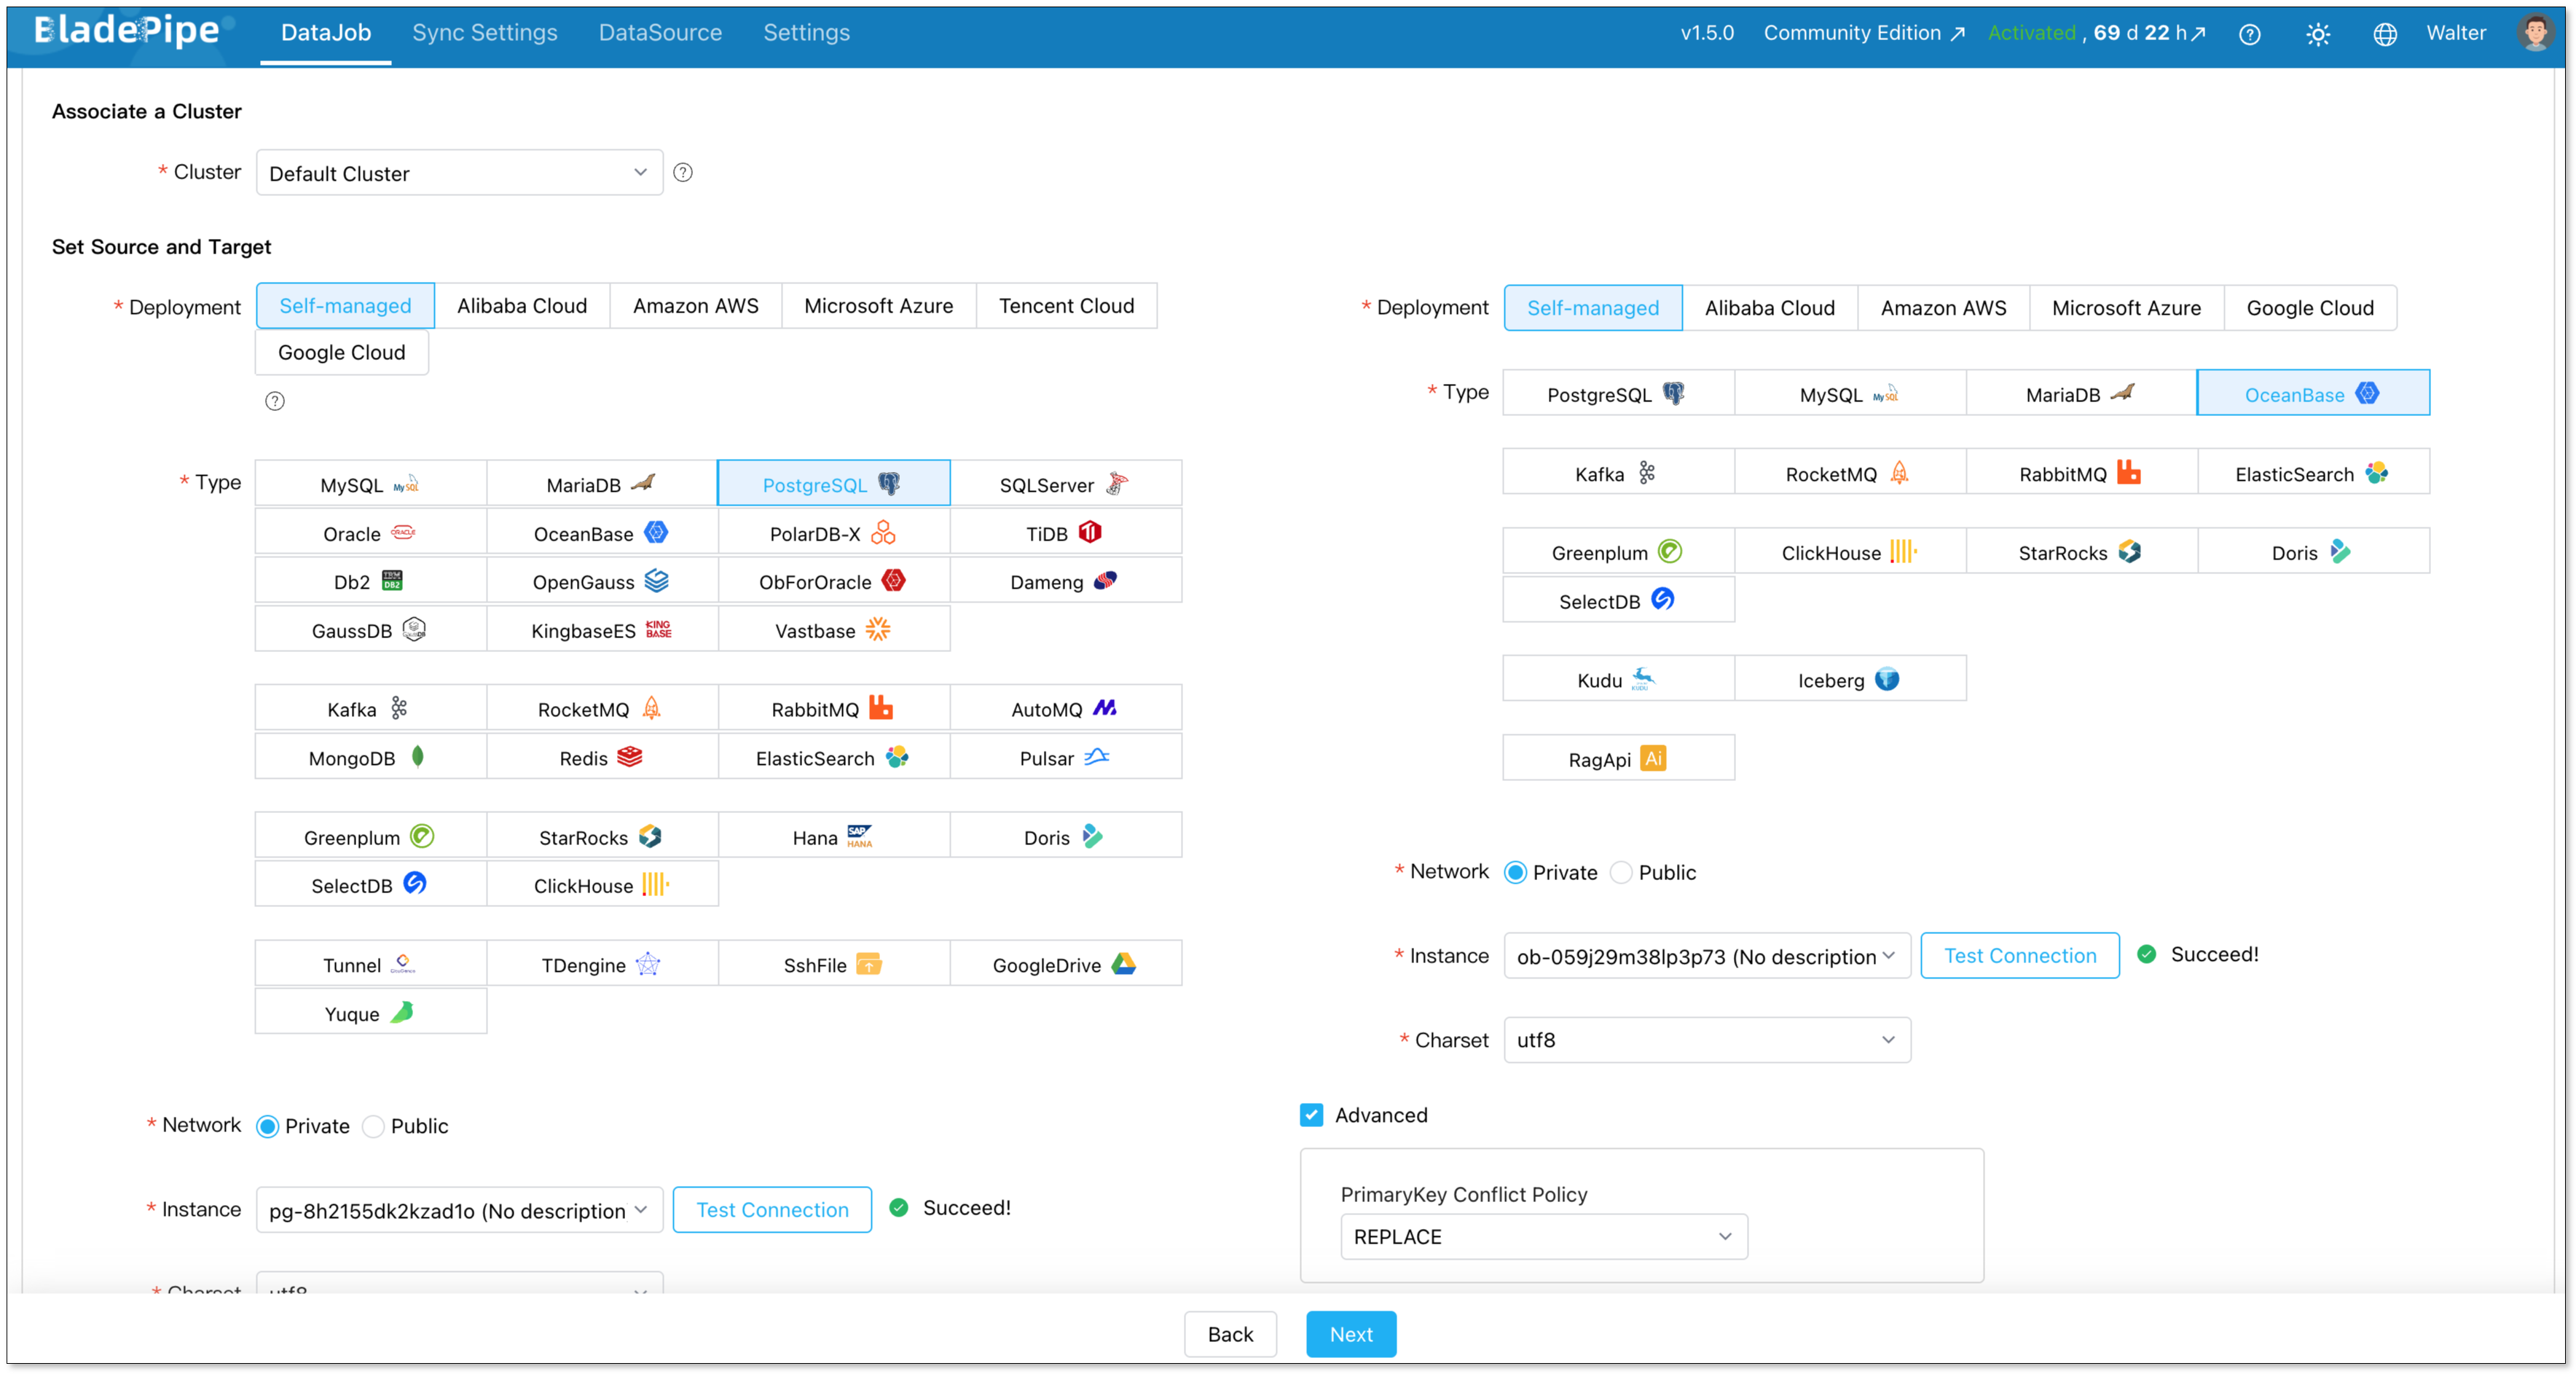Select target OceanBase type tile
This screenshot has width=2576, height=1374.
(x=2313, y=393)
